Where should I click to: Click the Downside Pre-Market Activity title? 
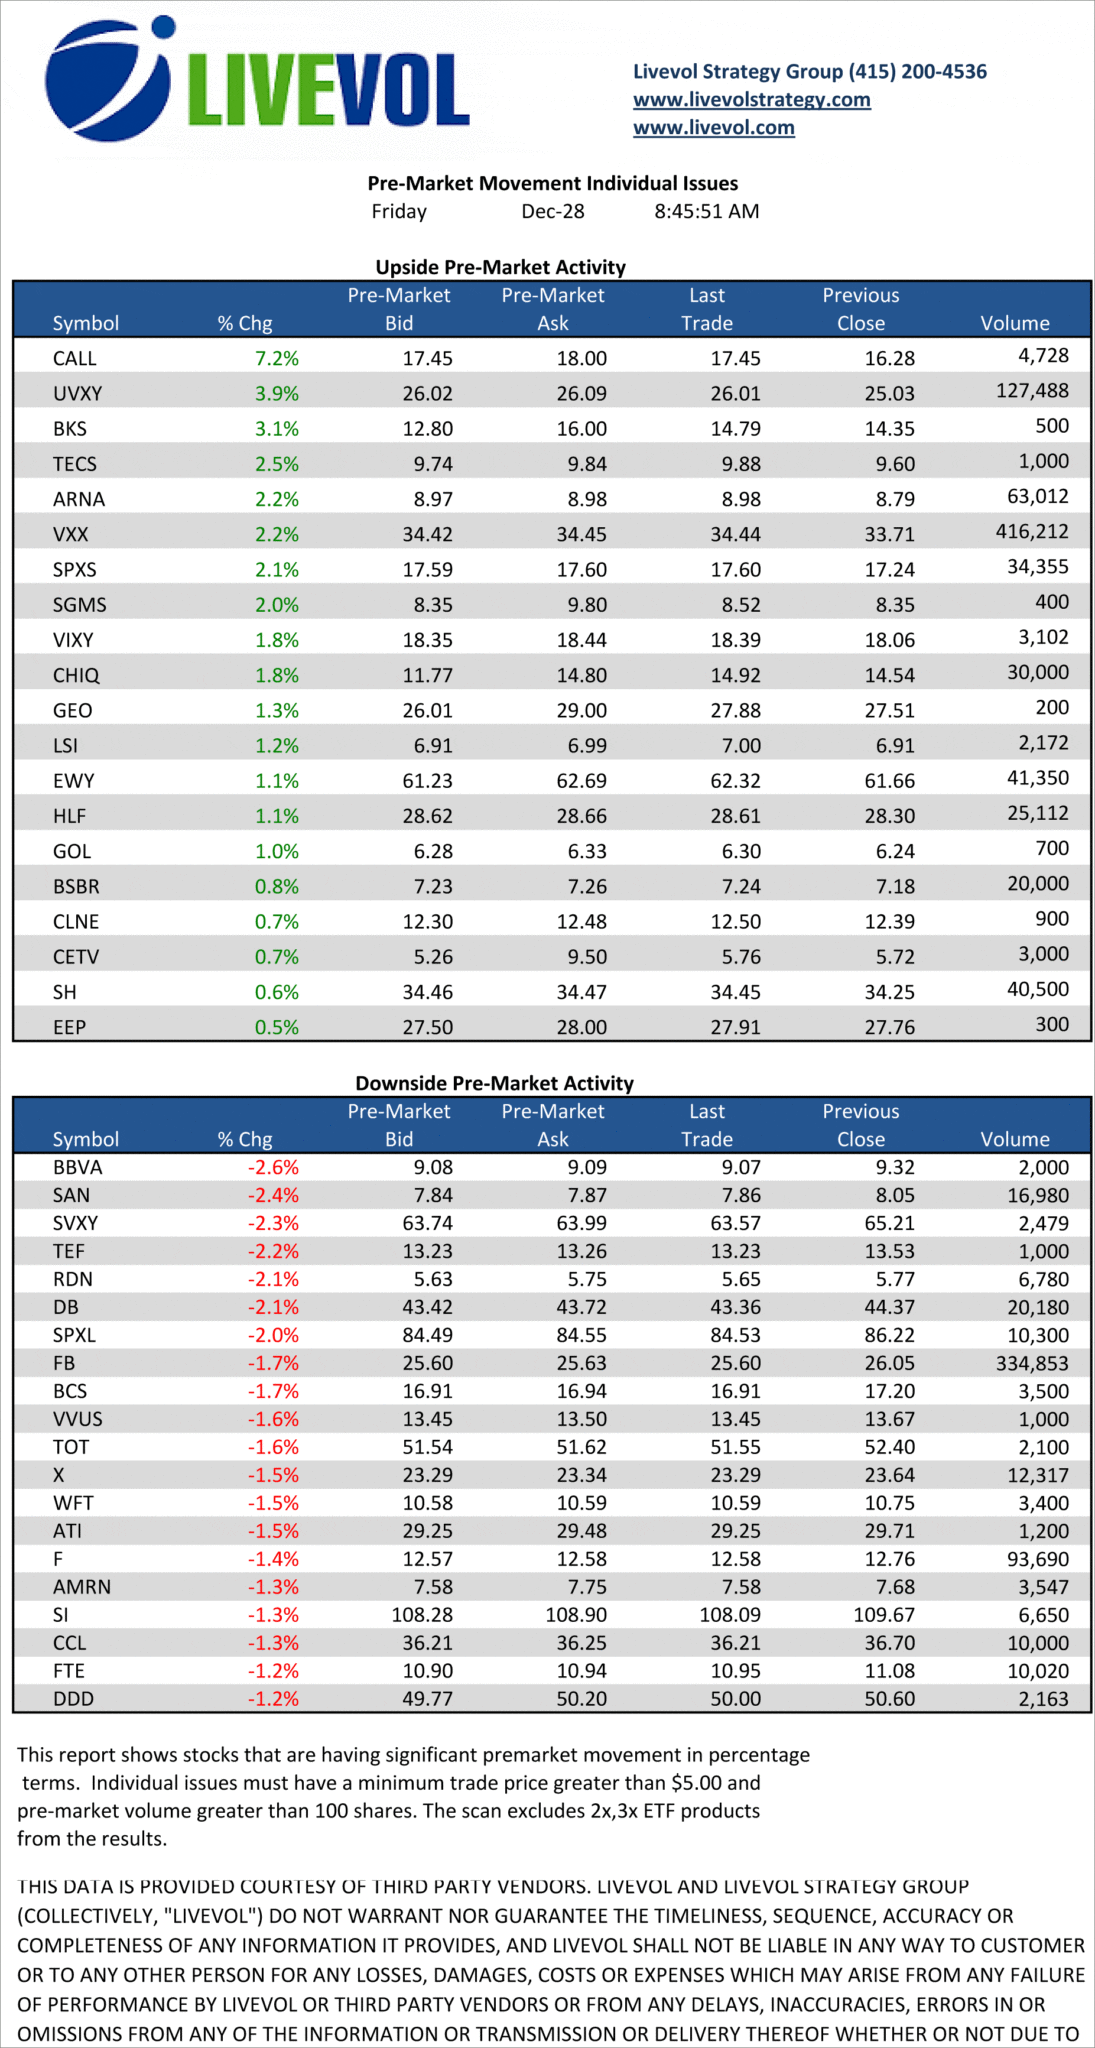[x=494, y=1083]
